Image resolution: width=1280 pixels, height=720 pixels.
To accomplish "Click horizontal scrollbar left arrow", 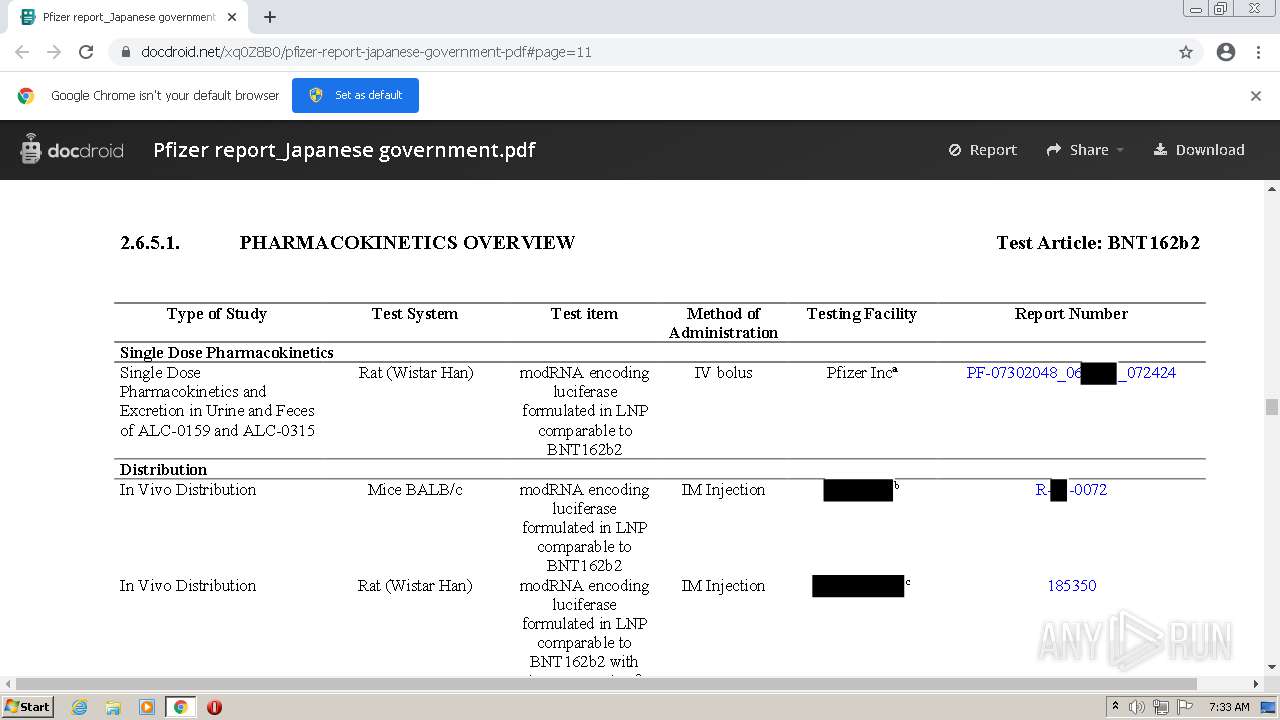I will (x=6, y=684).
